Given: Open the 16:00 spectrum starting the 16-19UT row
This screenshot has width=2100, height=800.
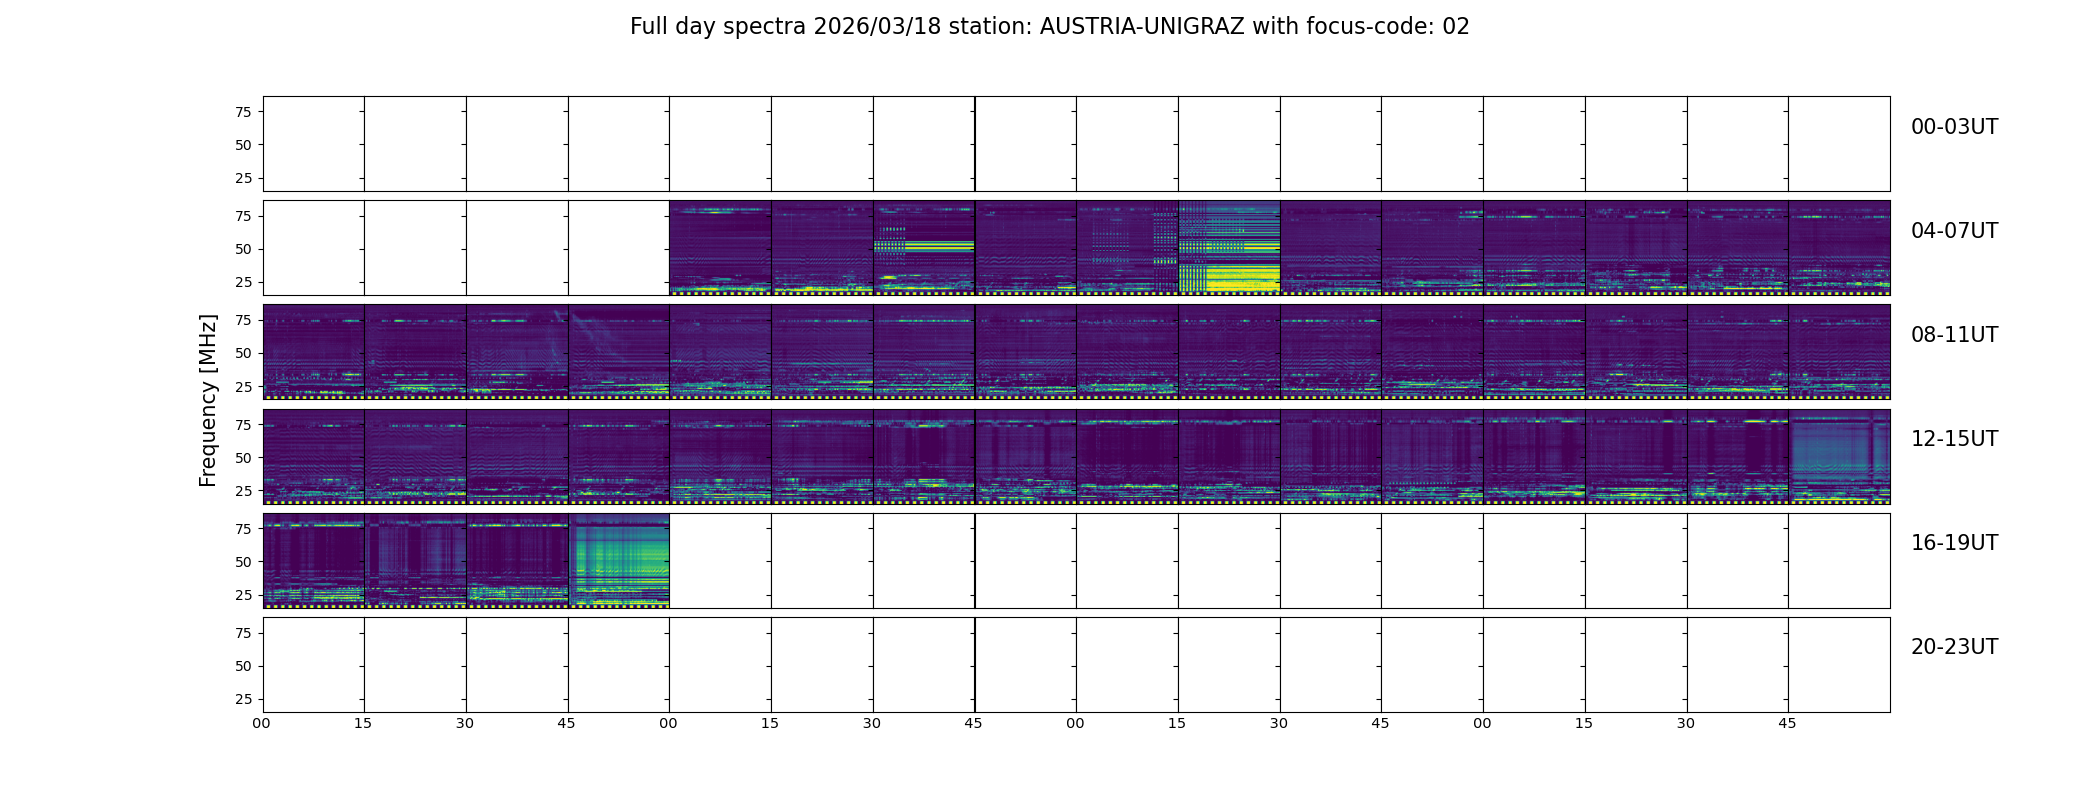Looking at the screenshot, I should [x=313, y=560].
